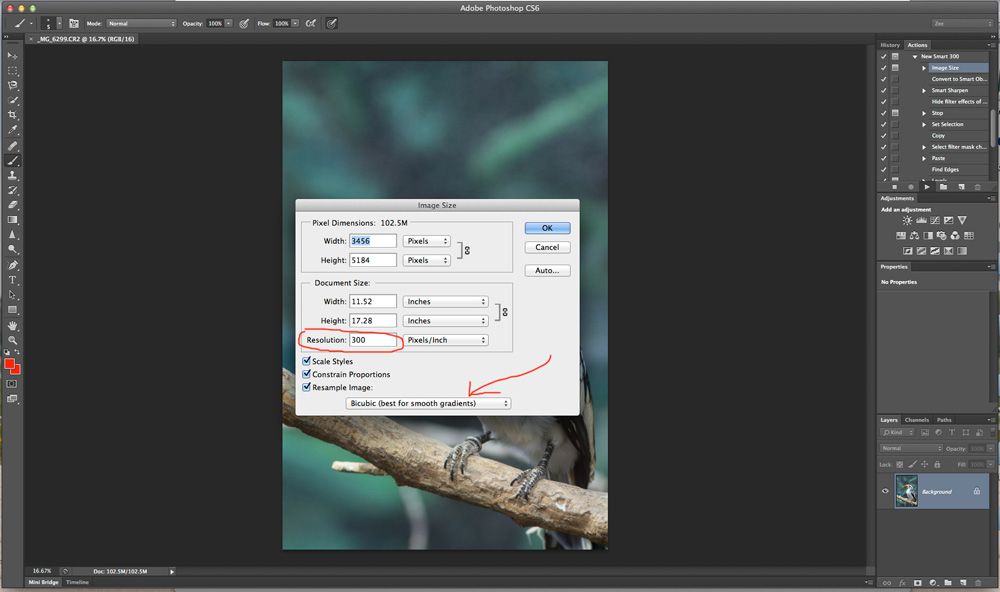The height and width of the screenshot is (592, 1000).
Task: Select the Crop tool in toolbar
Action: [13, 115]
